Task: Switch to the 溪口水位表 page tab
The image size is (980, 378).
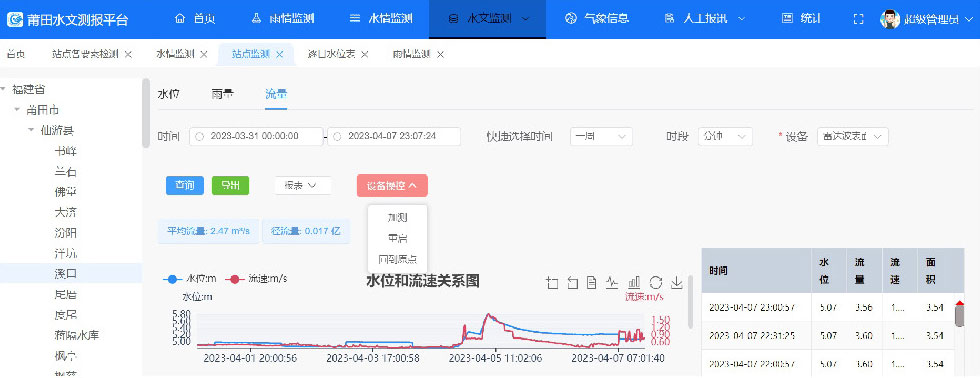Action: [x=331, y=54]
